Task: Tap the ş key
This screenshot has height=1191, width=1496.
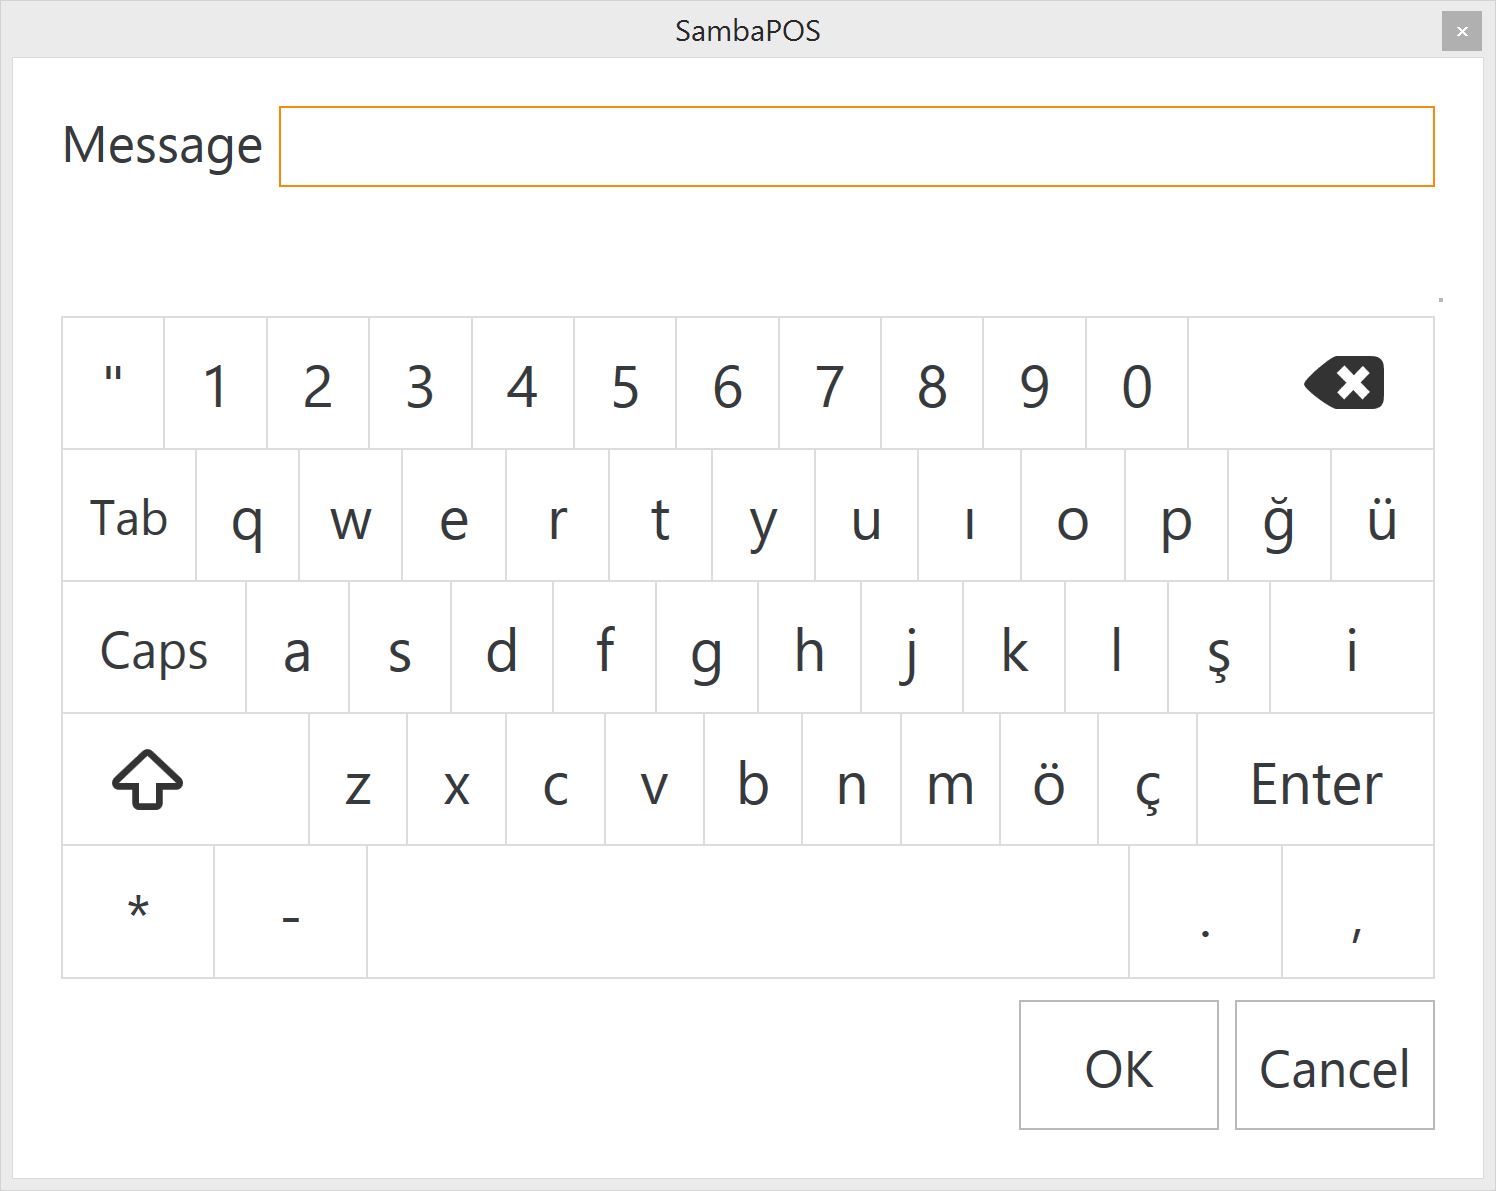Action: [x=1219, y=647]
